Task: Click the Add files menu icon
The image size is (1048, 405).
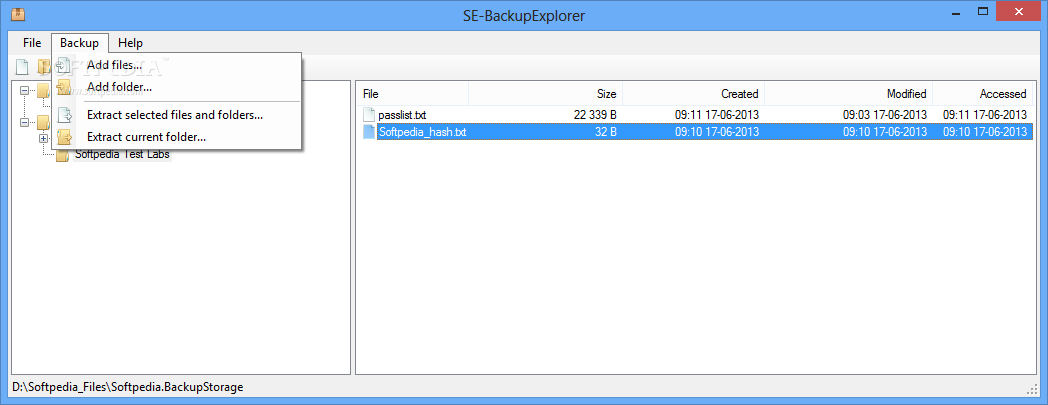Action: [x=64, y=65]
